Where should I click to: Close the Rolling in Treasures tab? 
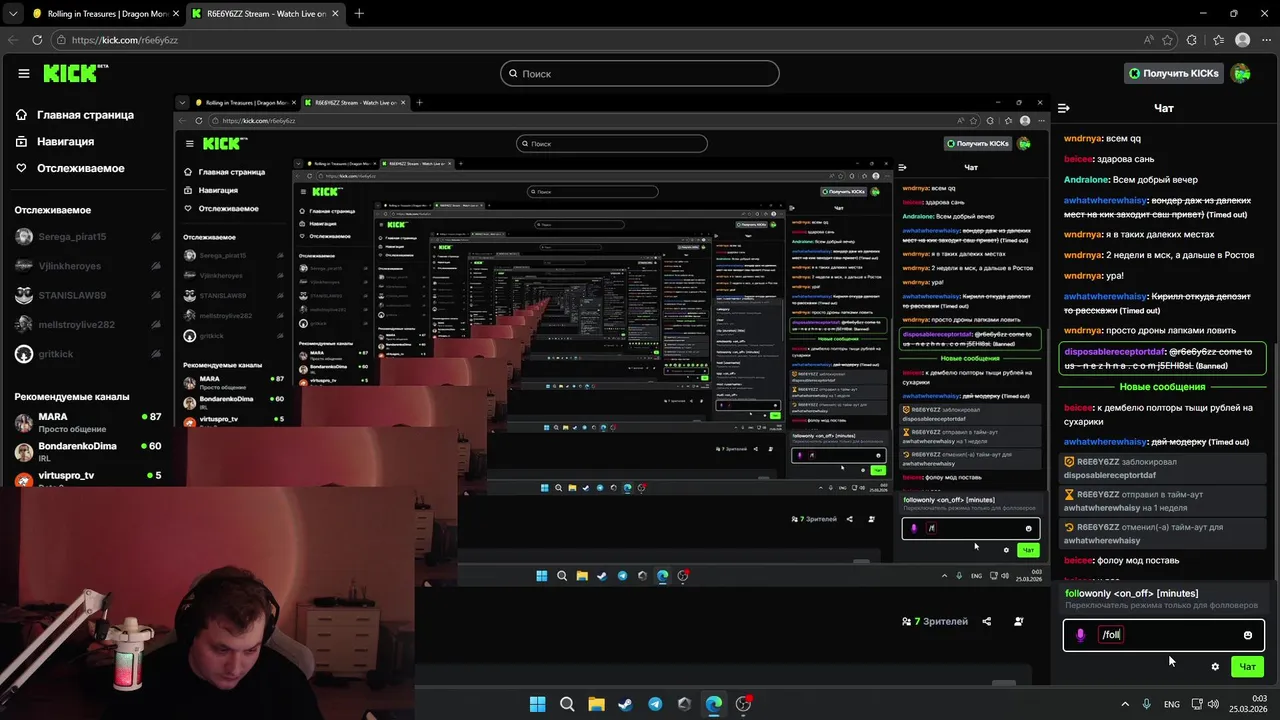point(175,14)
